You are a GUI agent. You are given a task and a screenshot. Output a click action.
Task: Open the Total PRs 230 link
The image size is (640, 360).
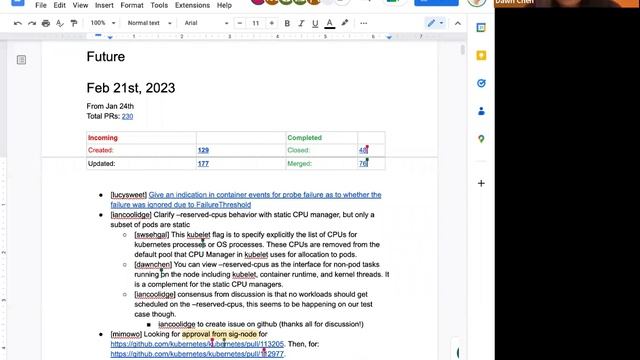127,116
